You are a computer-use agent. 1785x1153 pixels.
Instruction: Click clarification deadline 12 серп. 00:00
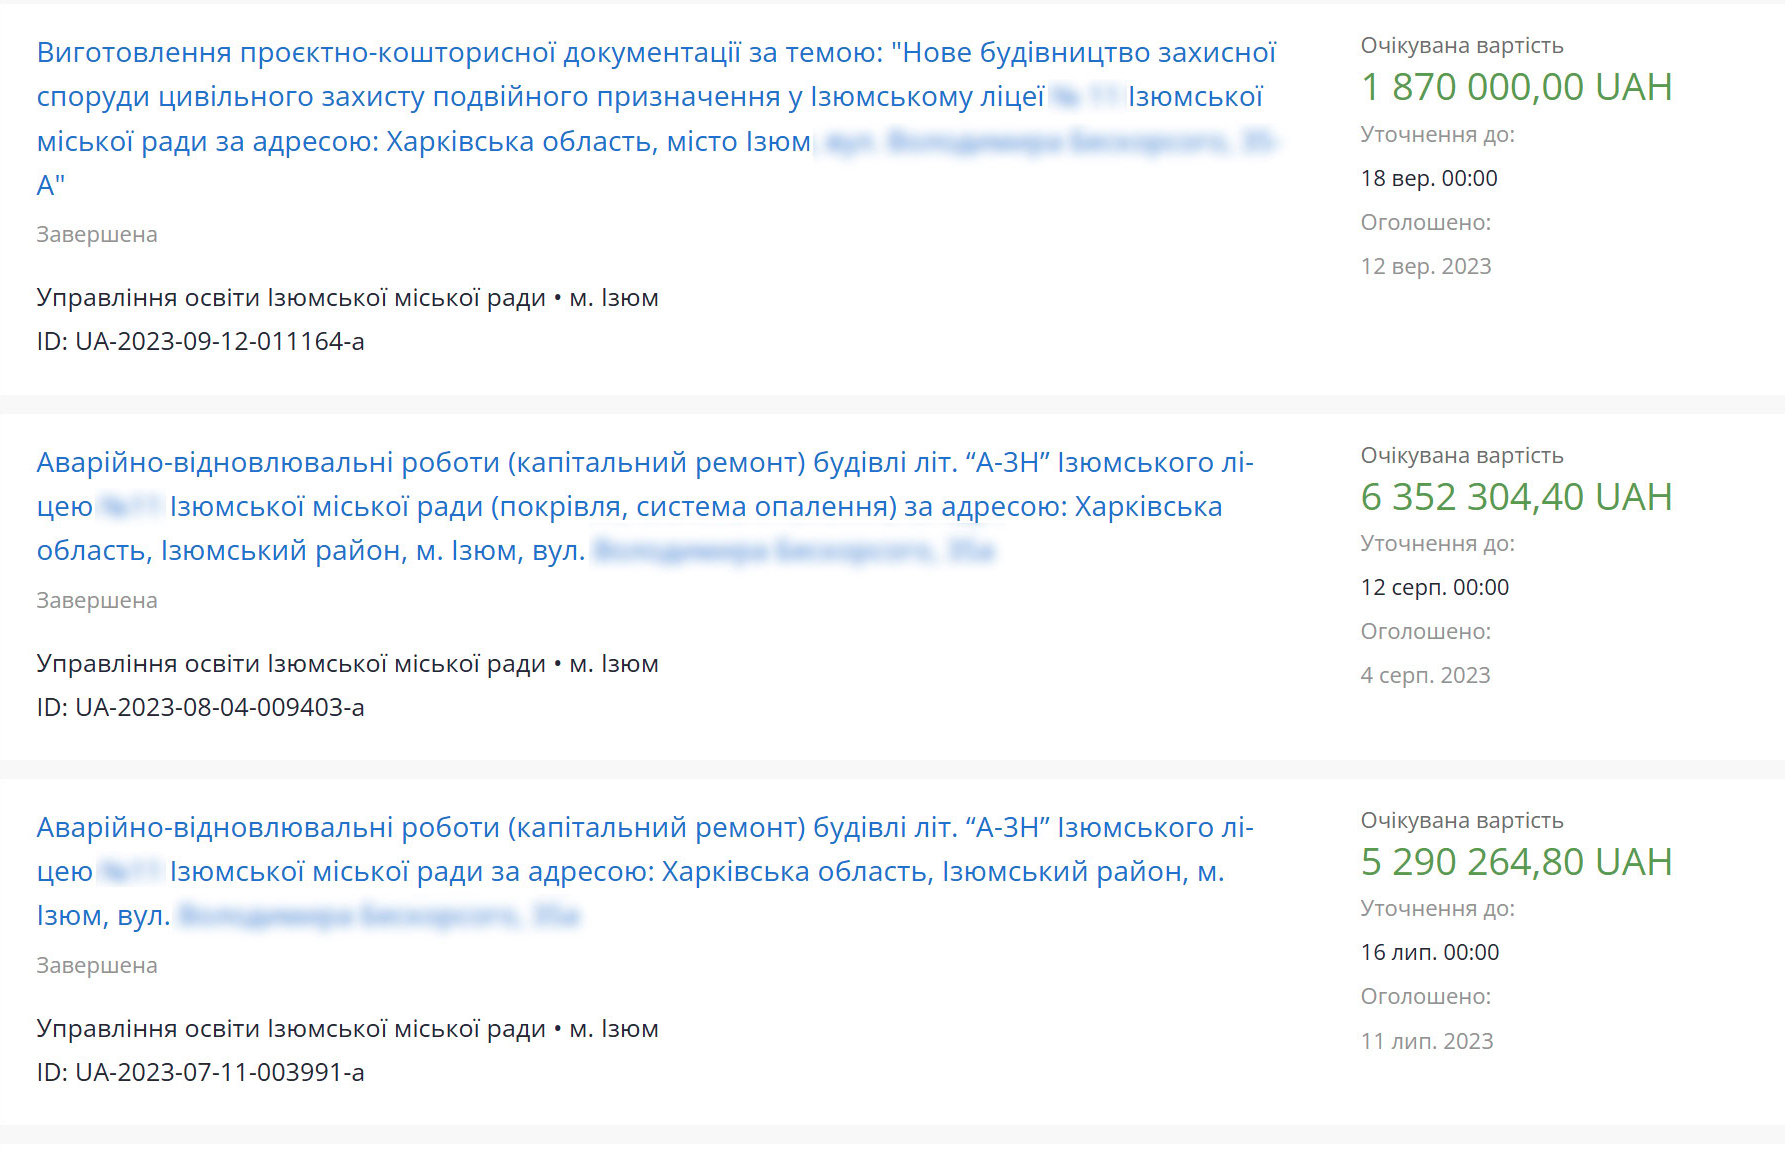[1434, 588]
